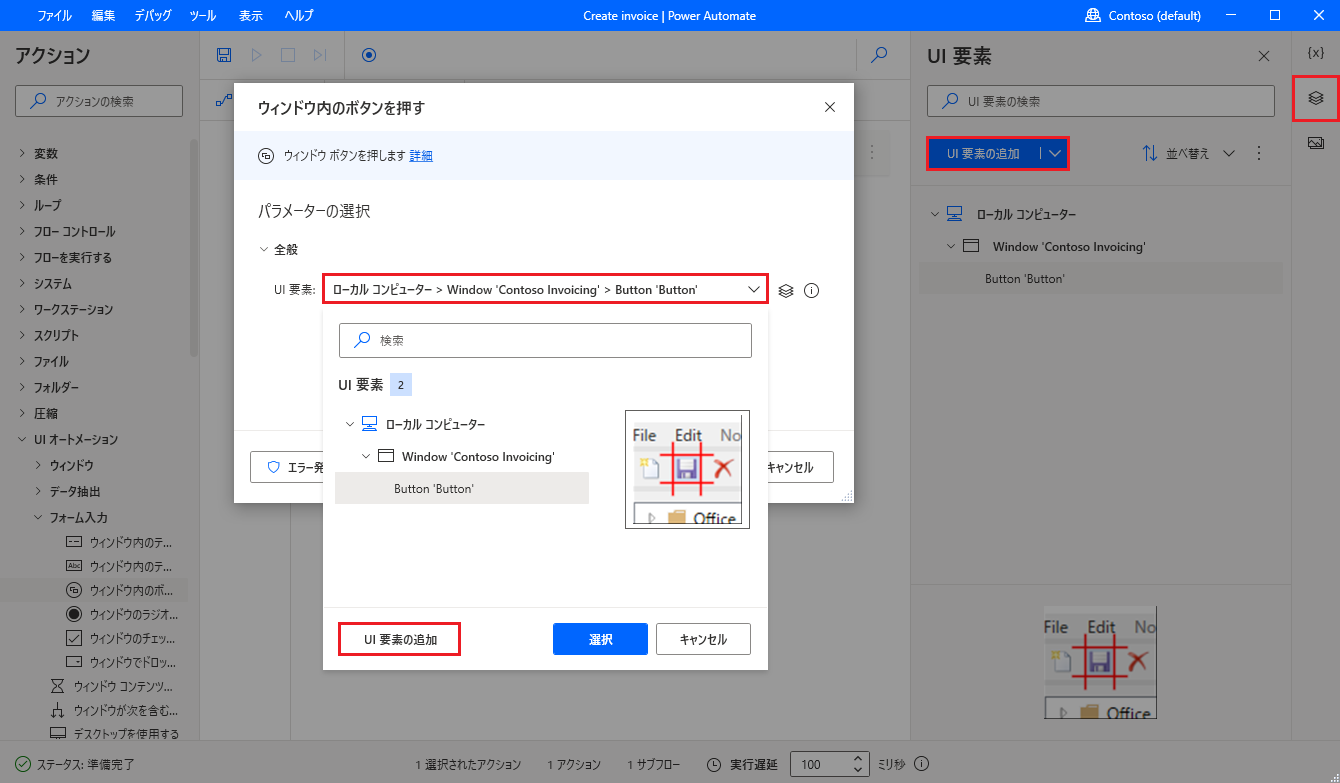1340x783 pixels.
Task: Collapse Window 'Contoso Invoicing' in side pane
Action: tap(951, 246)
